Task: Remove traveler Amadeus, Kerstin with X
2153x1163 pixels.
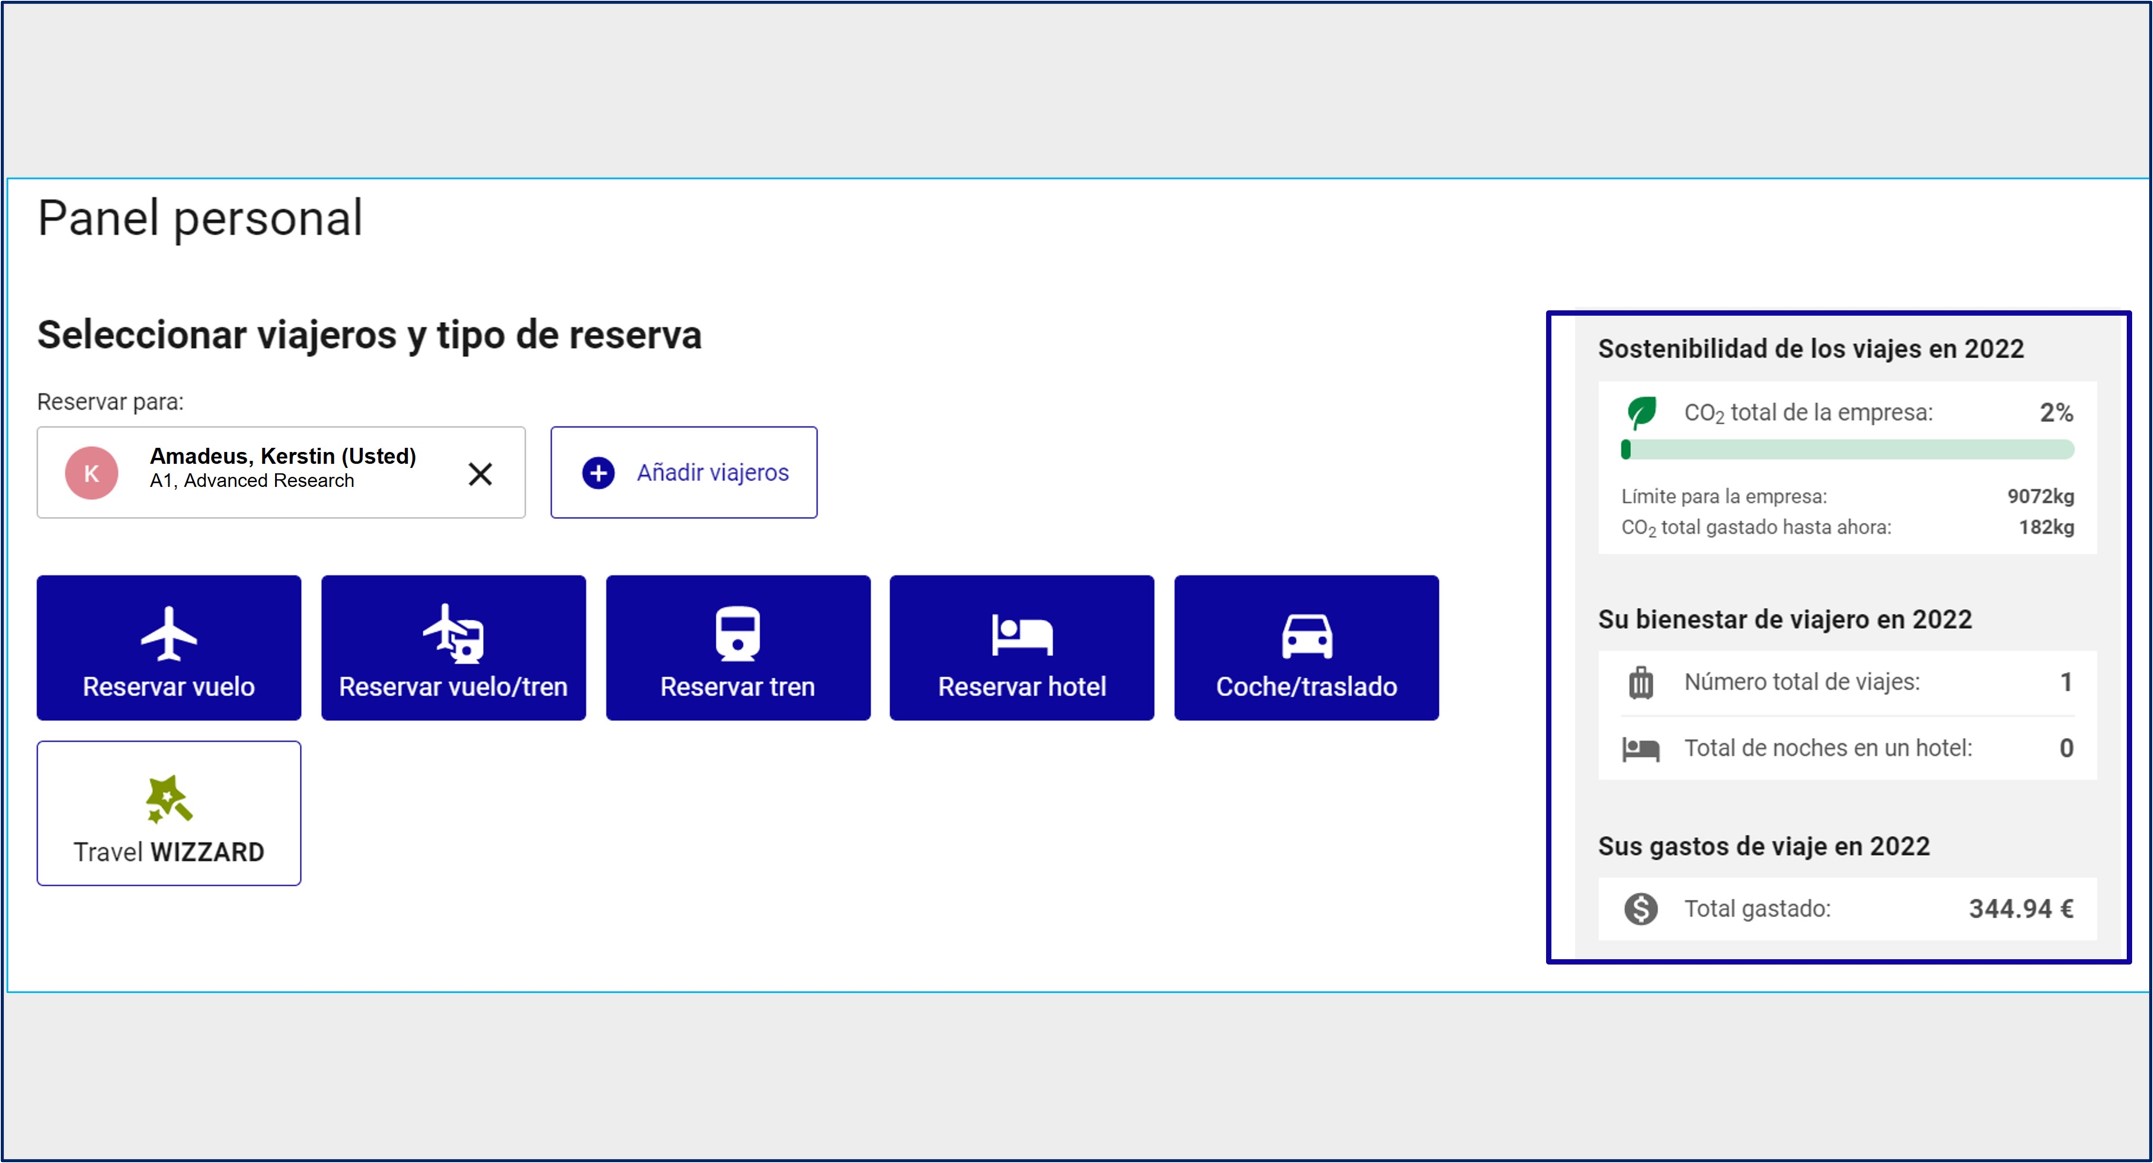Action: pos(480,474)
